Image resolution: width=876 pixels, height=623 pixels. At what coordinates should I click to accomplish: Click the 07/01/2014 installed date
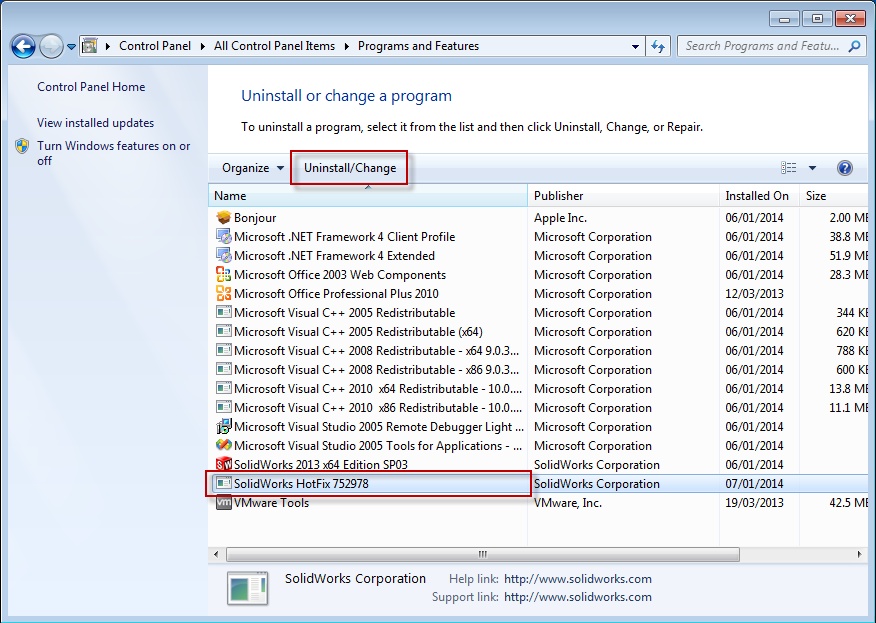click(x=754, y=484)
